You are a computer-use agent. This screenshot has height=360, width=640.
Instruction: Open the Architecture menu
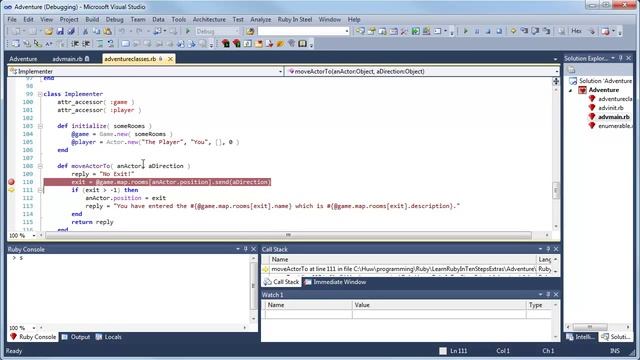[209, 19]
